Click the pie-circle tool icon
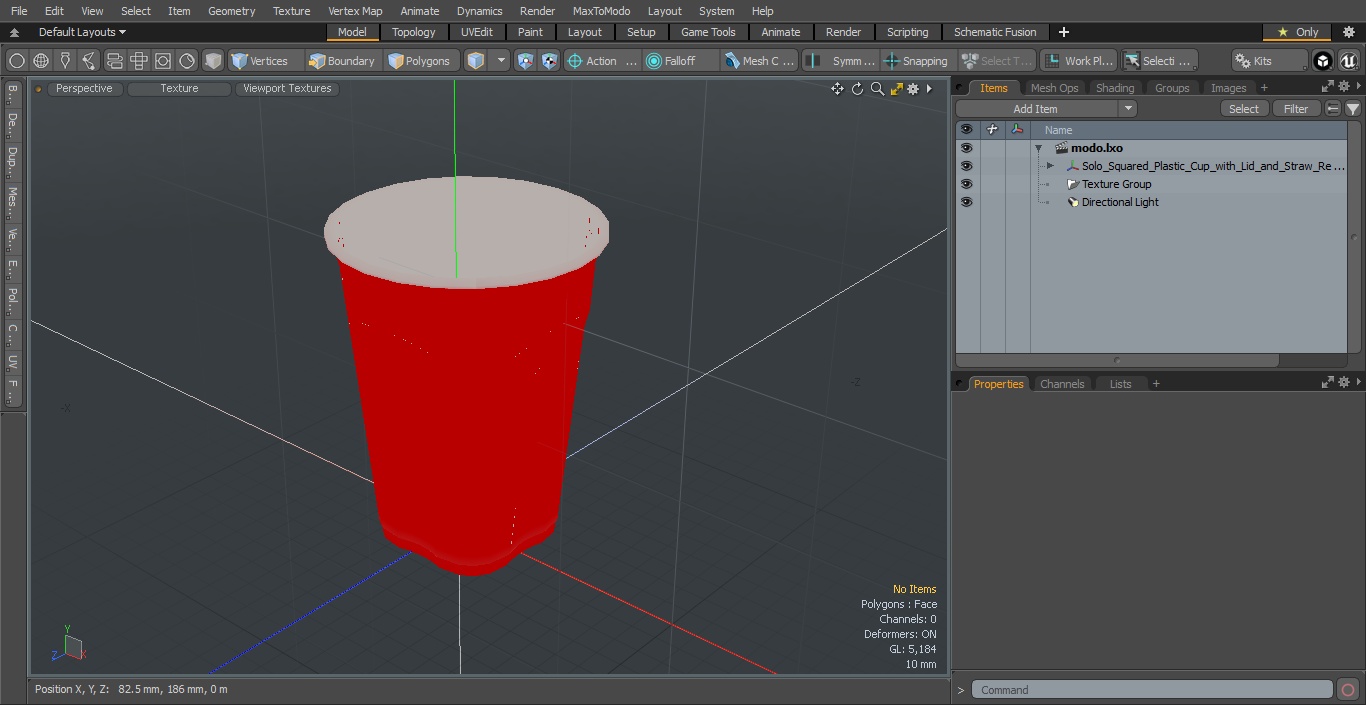The width and height of the screenshot is (1366, 705). pos(187,61)
